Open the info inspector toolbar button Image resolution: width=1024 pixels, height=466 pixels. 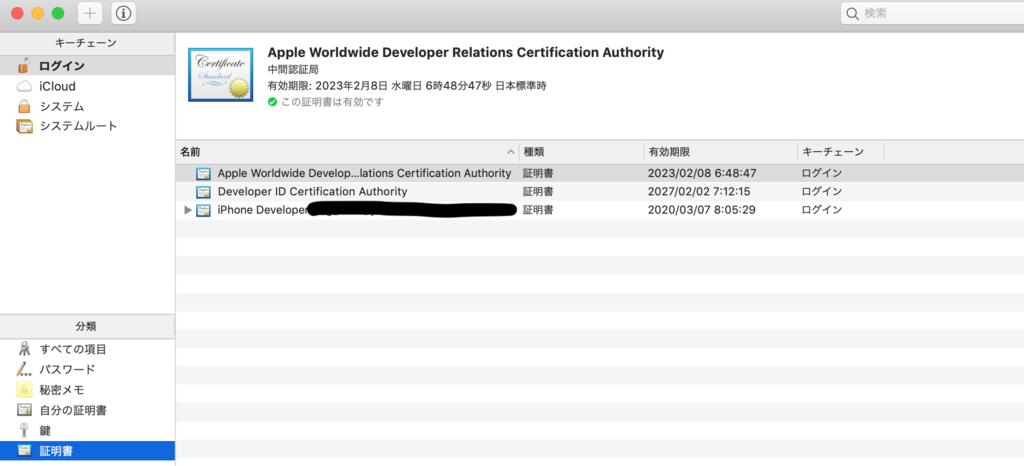[123, 13]
